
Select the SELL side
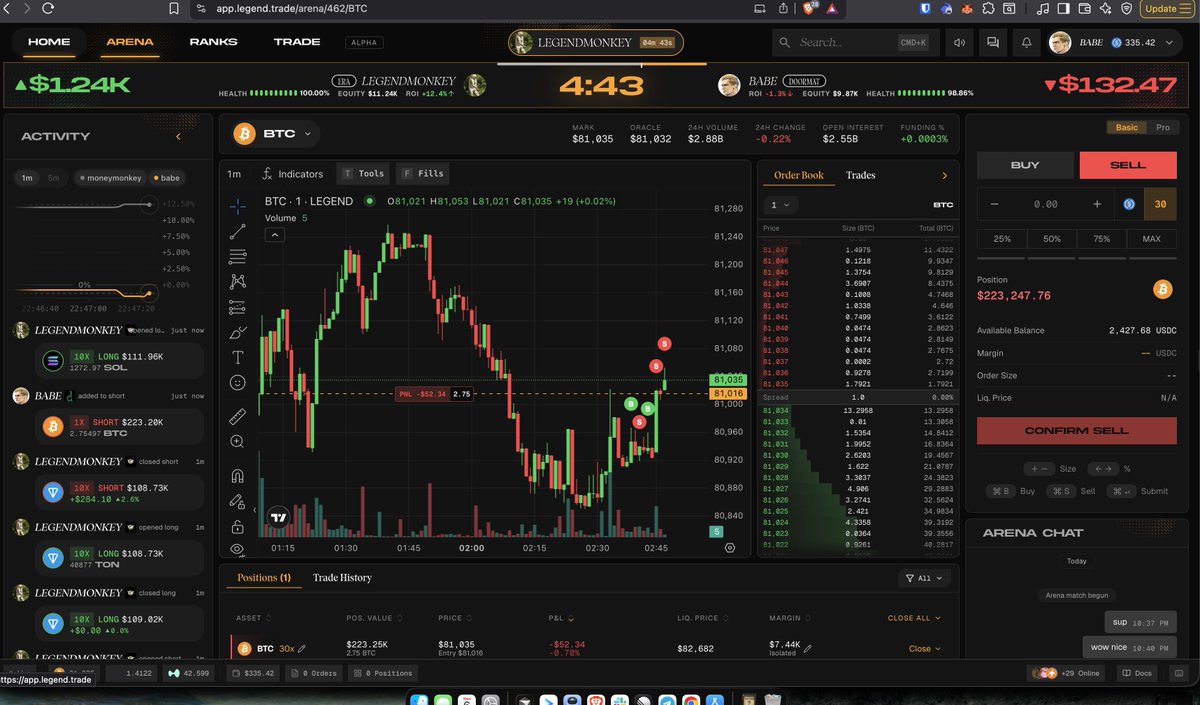pos(1128,165)
